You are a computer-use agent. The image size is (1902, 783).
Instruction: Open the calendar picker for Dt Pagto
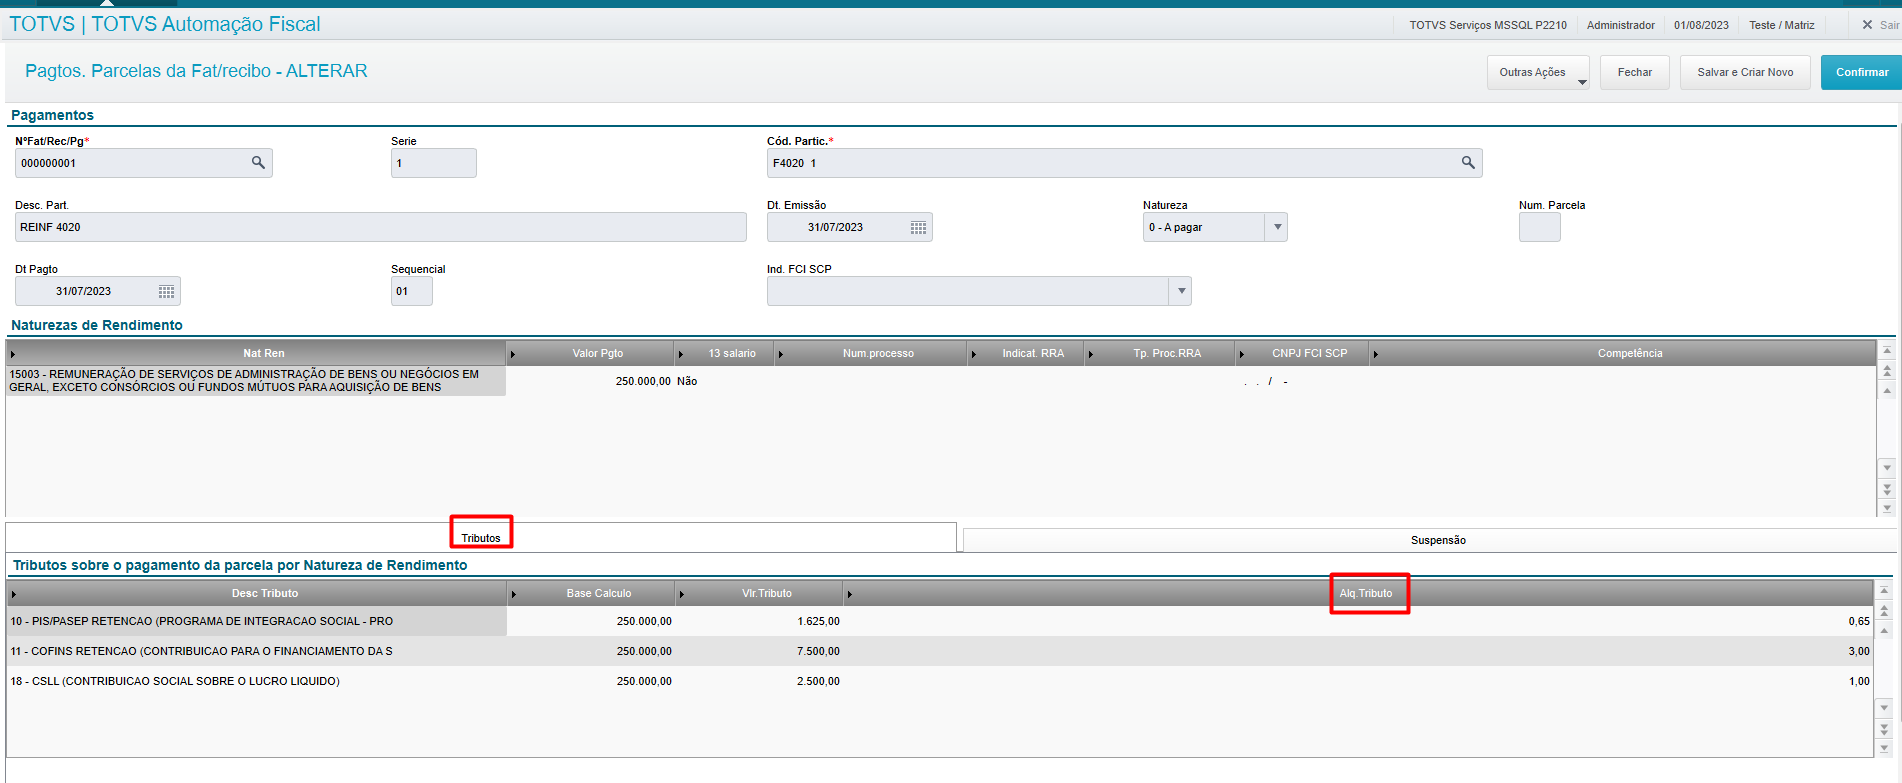pos(166,292)
